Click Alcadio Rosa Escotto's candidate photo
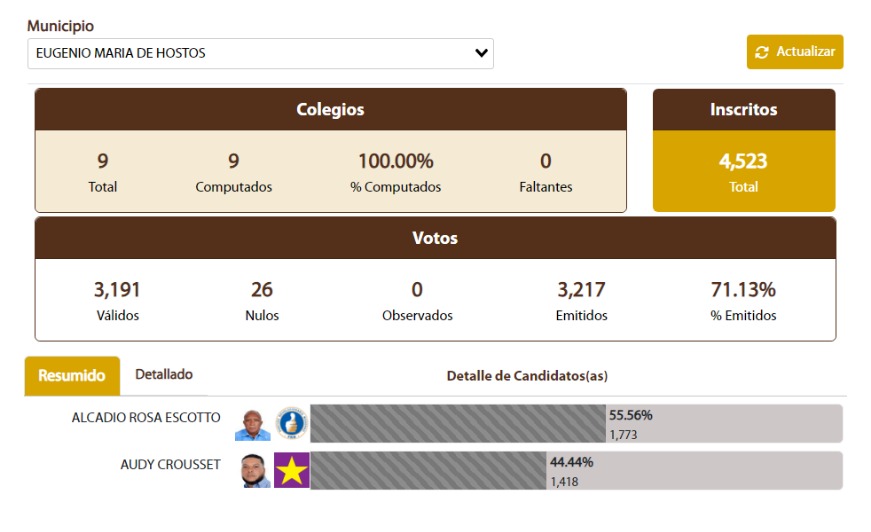This screenshot has width=871, height=532. point(253,424)
